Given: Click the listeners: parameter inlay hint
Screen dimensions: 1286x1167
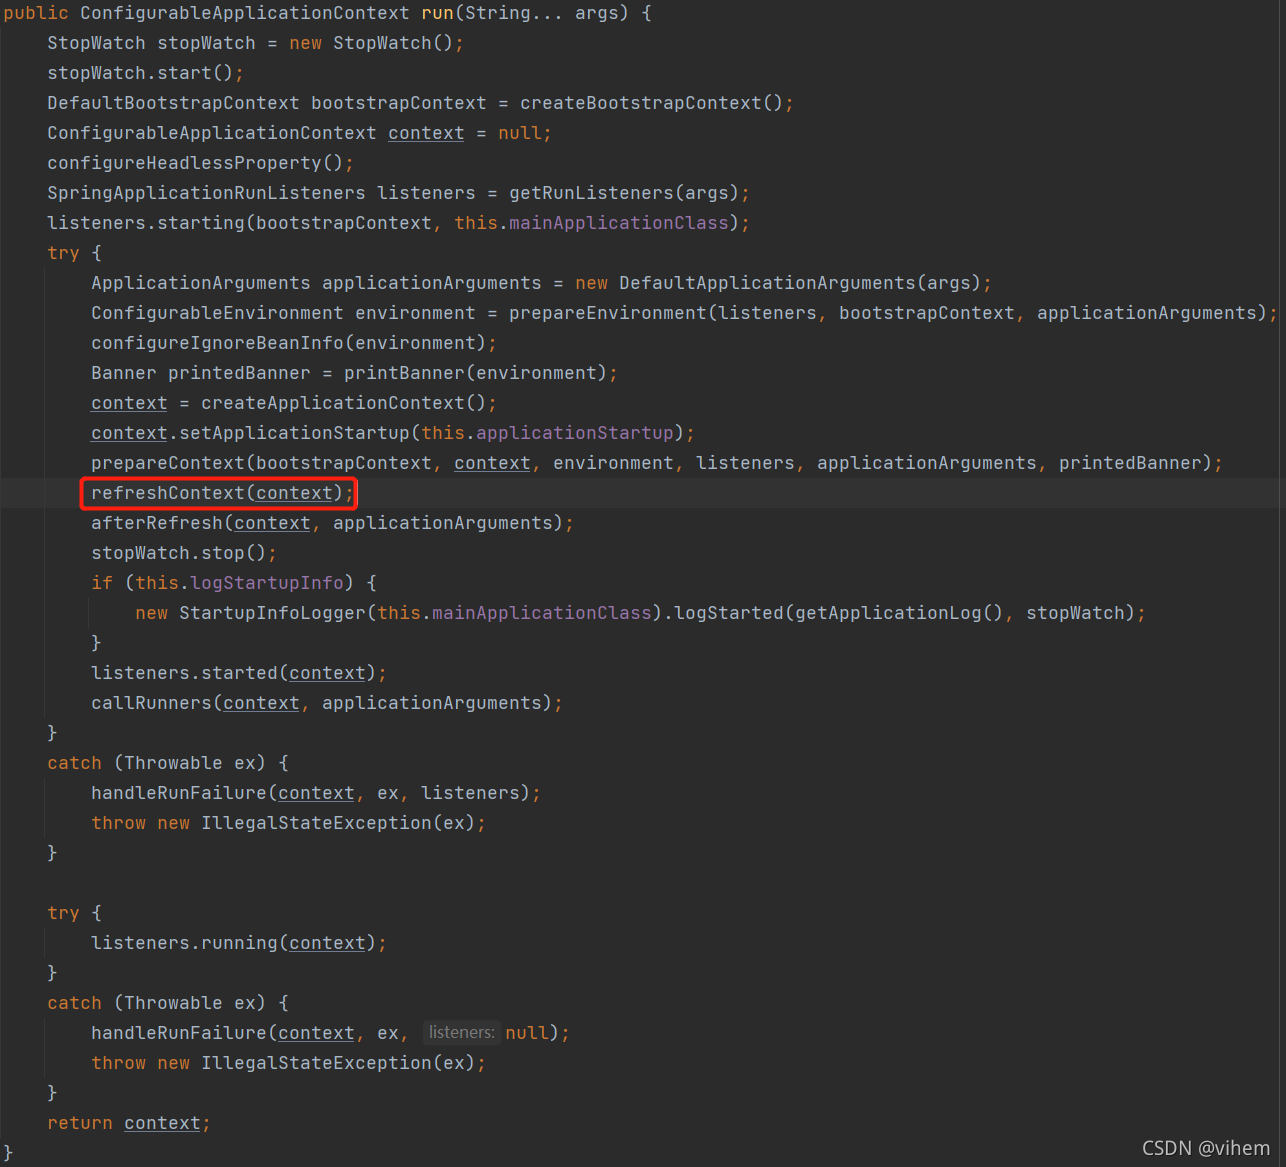Looking at the screenshot, I should [x=461, y=1032].
